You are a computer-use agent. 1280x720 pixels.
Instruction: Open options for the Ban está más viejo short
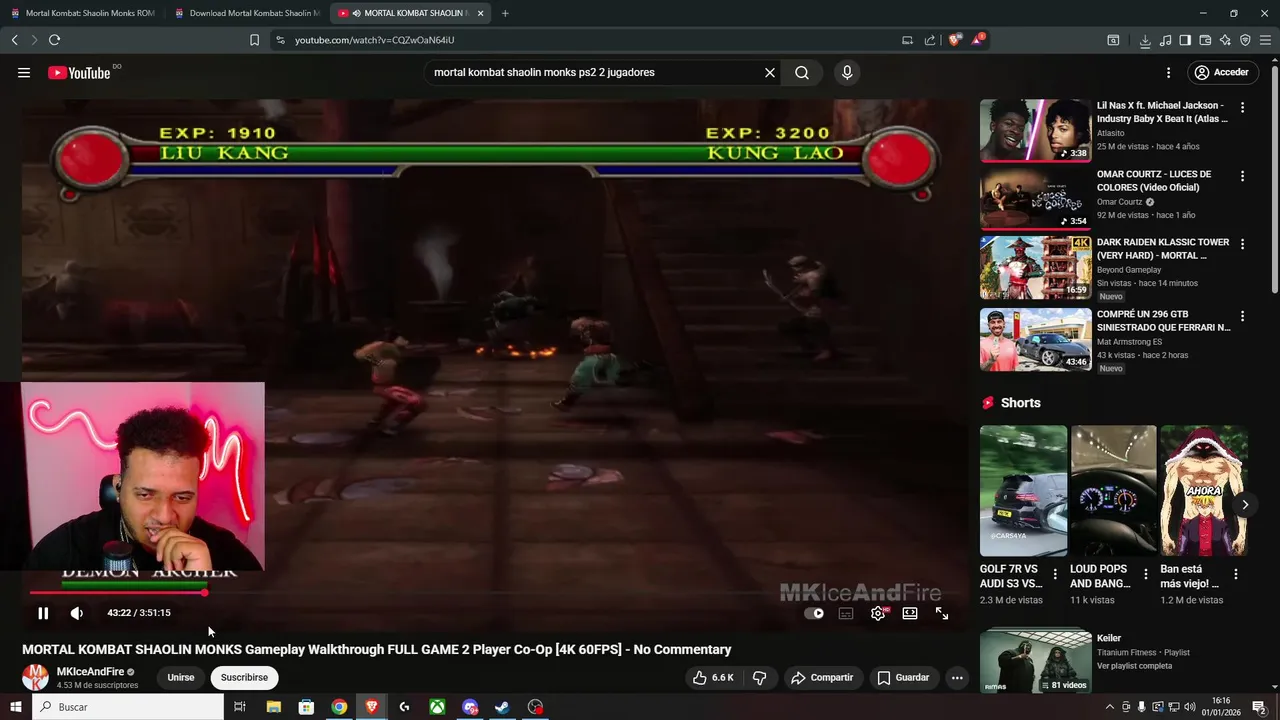(1236, 575)
